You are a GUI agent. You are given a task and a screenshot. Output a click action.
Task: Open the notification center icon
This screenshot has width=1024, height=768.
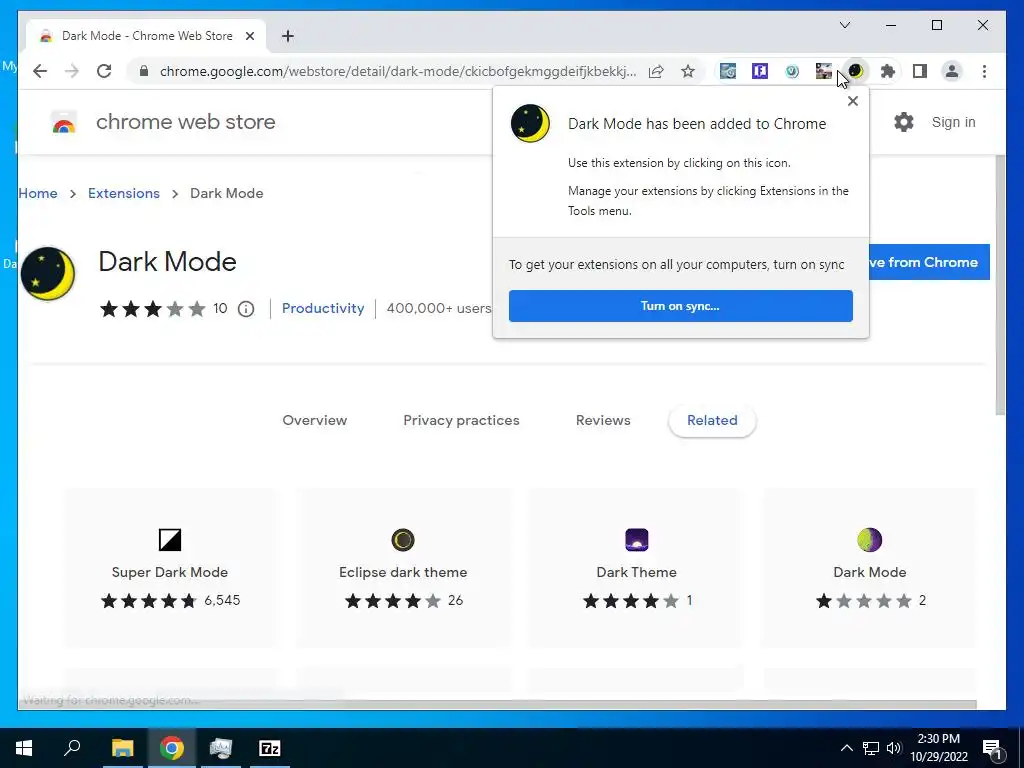[x=993, y=749]
